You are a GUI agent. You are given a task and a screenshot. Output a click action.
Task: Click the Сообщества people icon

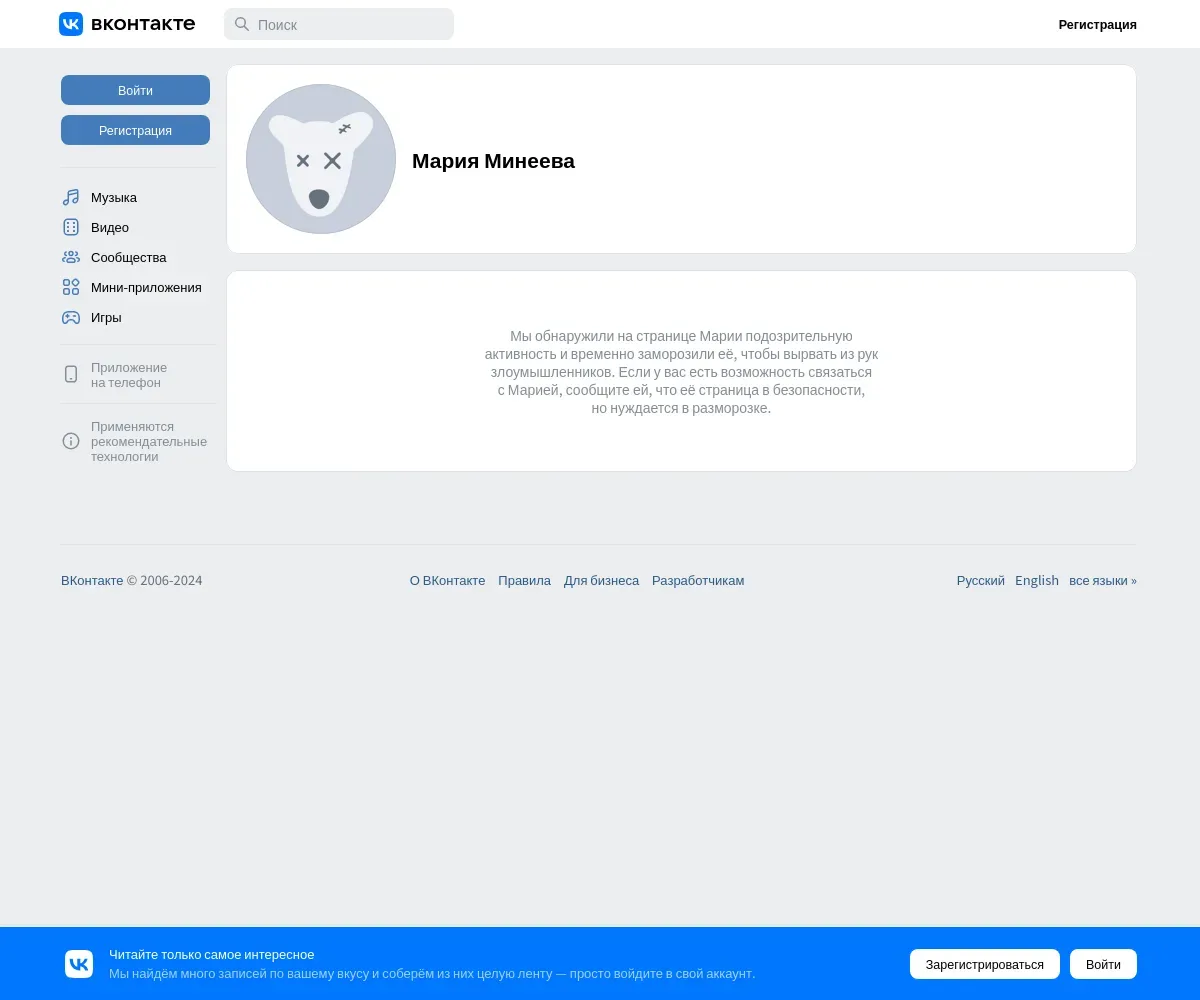[71, 257]
